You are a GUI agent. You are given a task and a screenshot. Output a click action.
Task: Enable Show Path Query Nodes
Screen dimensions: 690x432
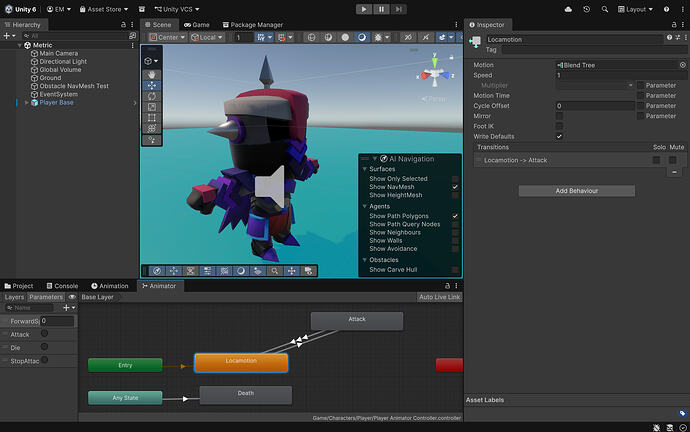click(x=455, y=224)
